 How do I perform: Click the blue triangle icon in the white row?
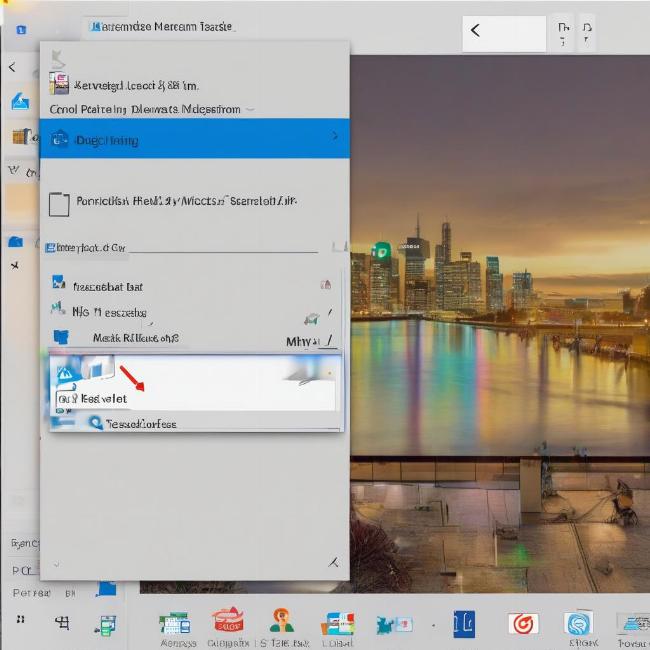coord(65,375)
